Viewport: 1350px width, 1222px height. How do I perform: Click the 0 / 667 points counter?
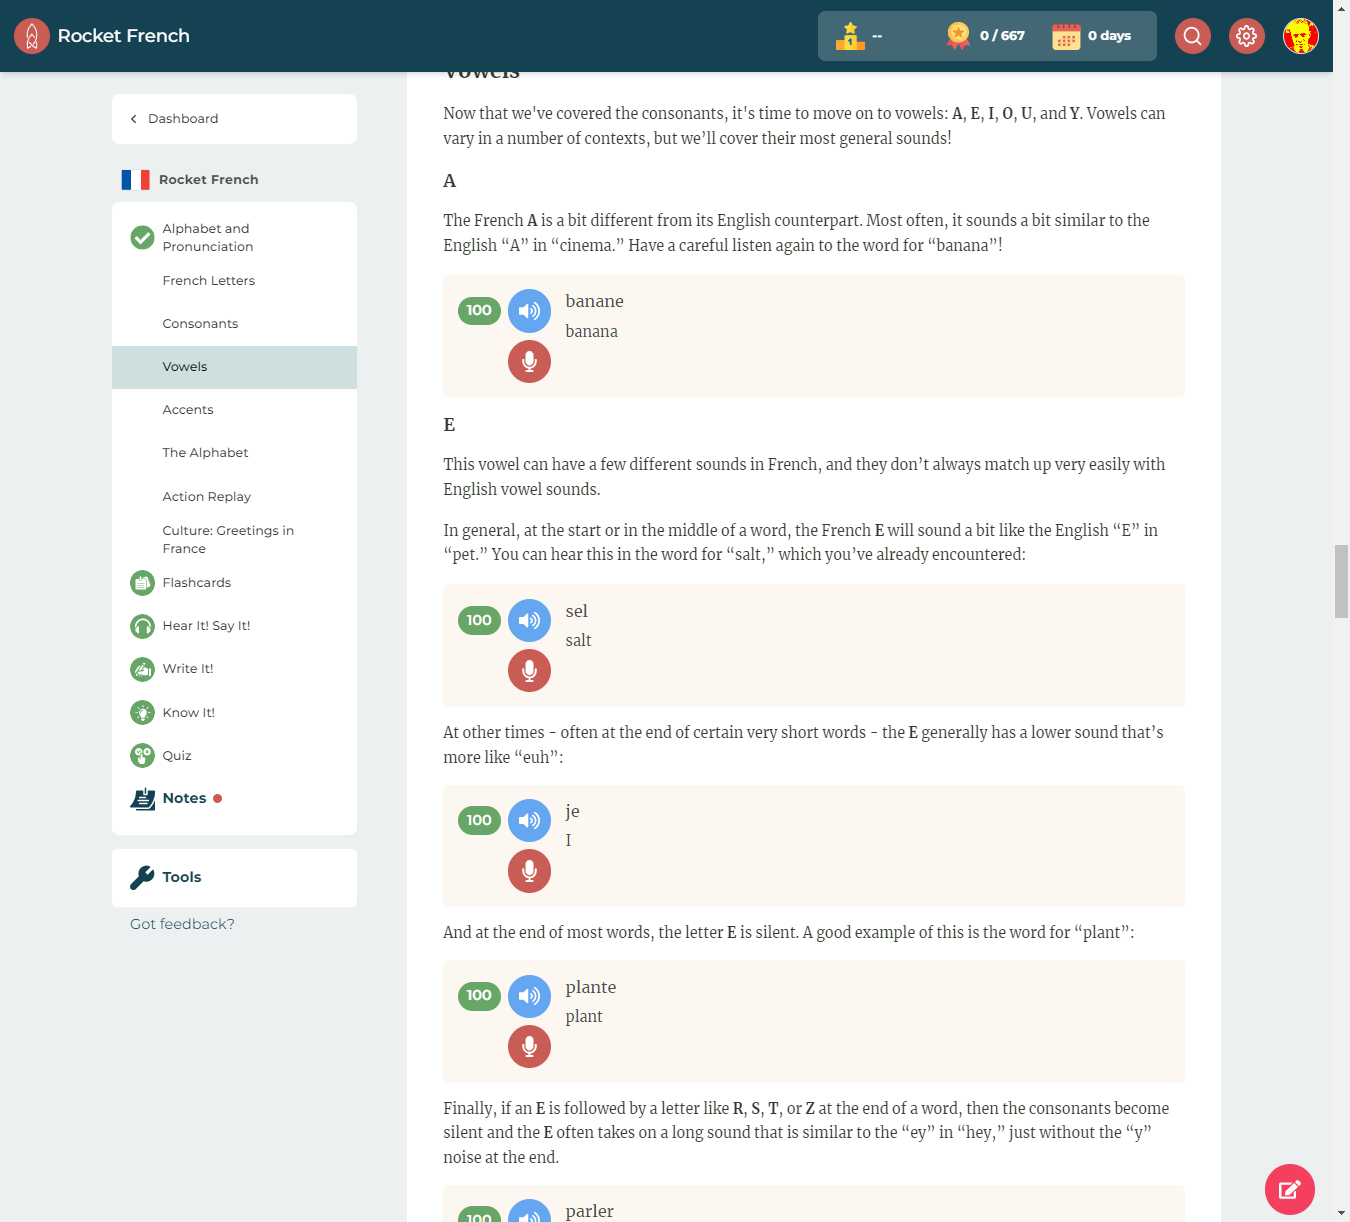[1002, 36]
